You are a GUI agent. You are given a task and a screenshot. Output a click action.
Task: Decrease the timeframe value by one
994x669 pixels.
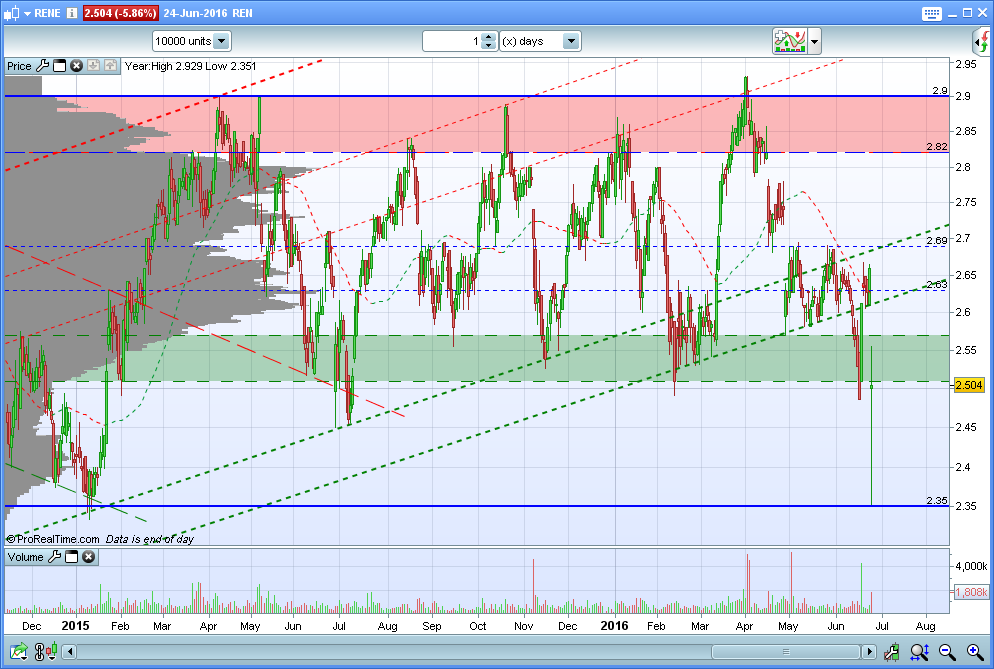coord(488,46)
